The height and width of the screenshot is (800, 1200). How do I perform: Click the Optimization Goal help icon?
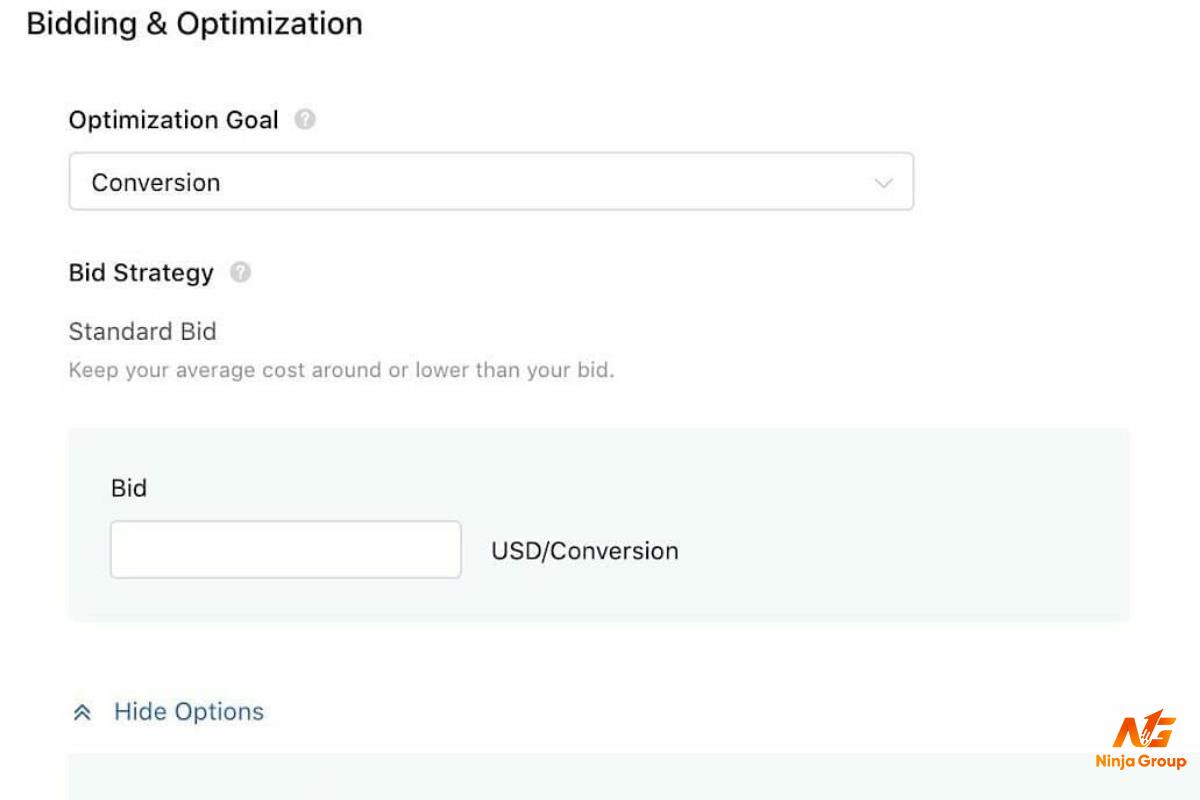[306, 120]
